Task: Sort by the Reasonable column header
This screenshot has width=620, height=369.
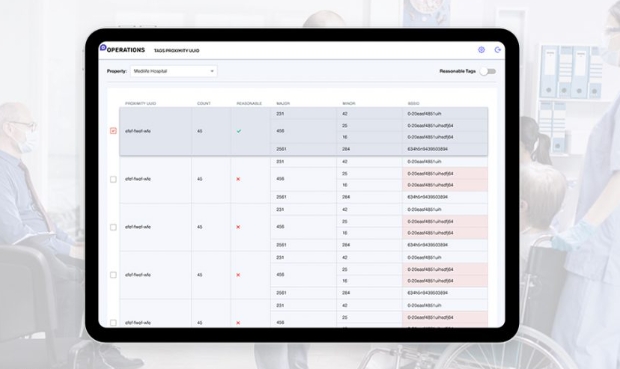Action: pyautogui.click(x=249, y=104)
